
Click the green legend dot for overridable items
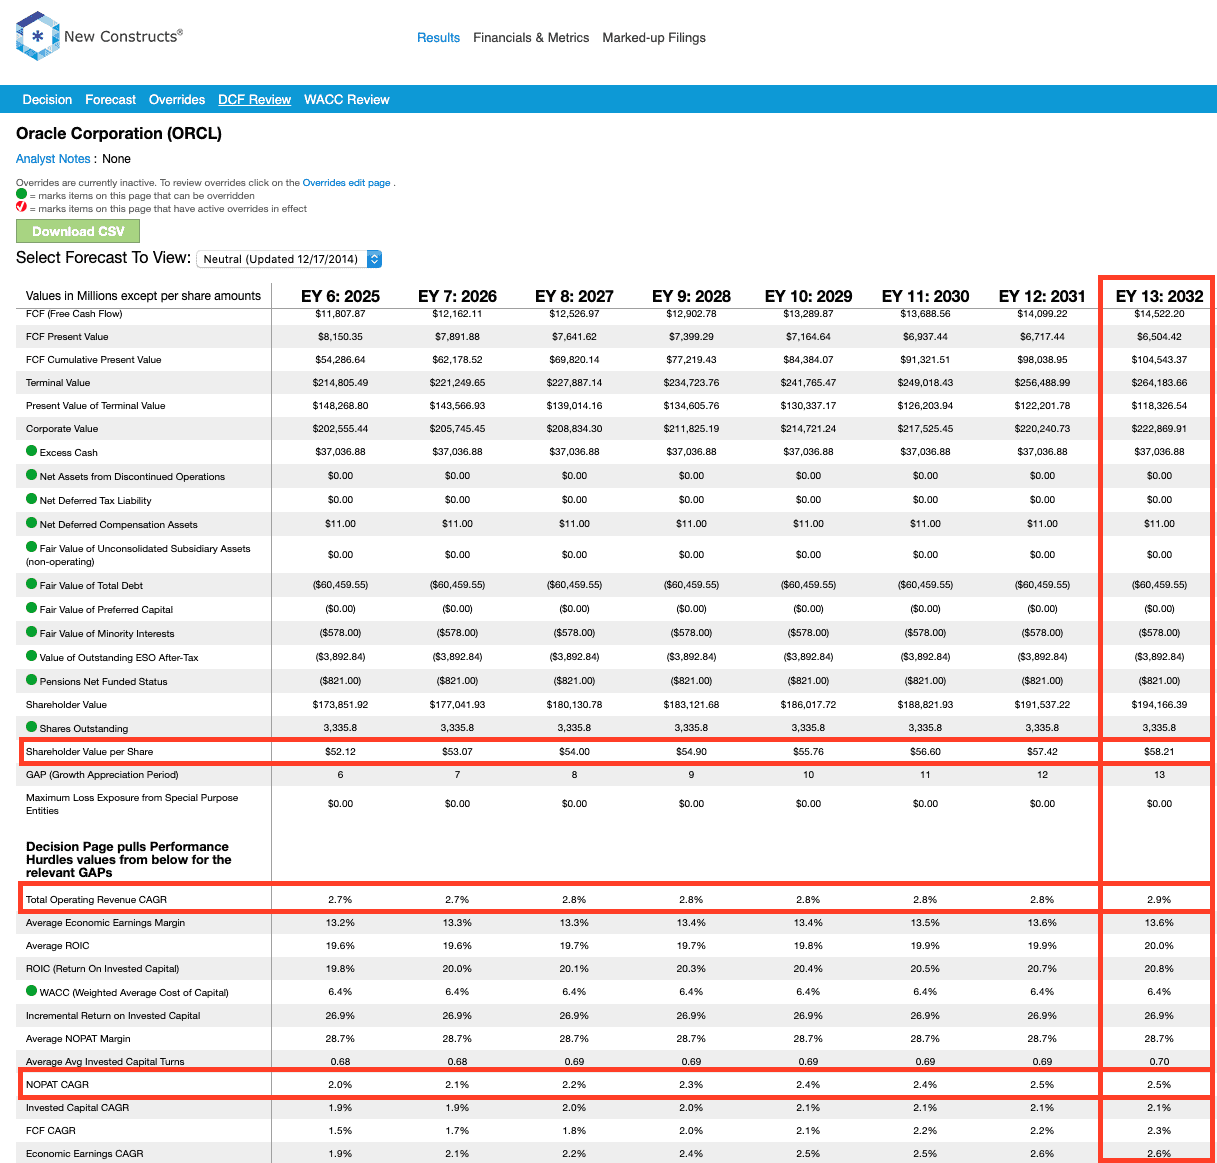click(21, 194)
